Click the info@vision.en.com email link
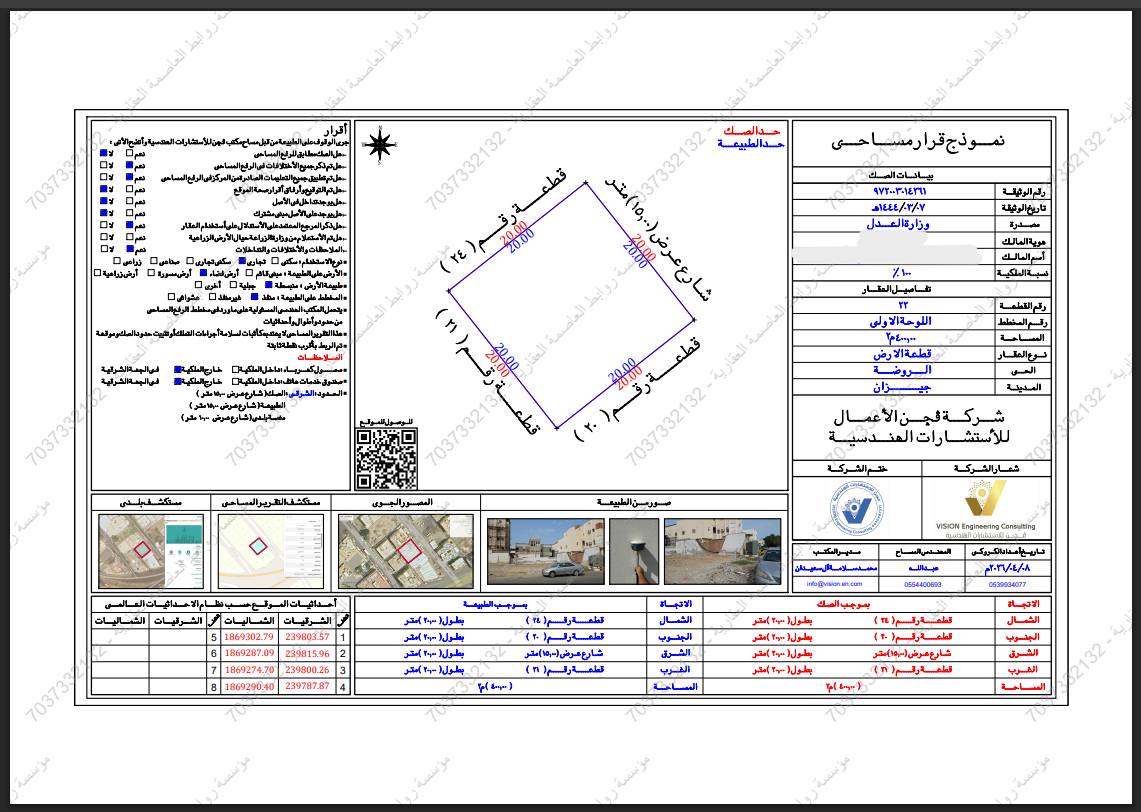 click(834, 584)
